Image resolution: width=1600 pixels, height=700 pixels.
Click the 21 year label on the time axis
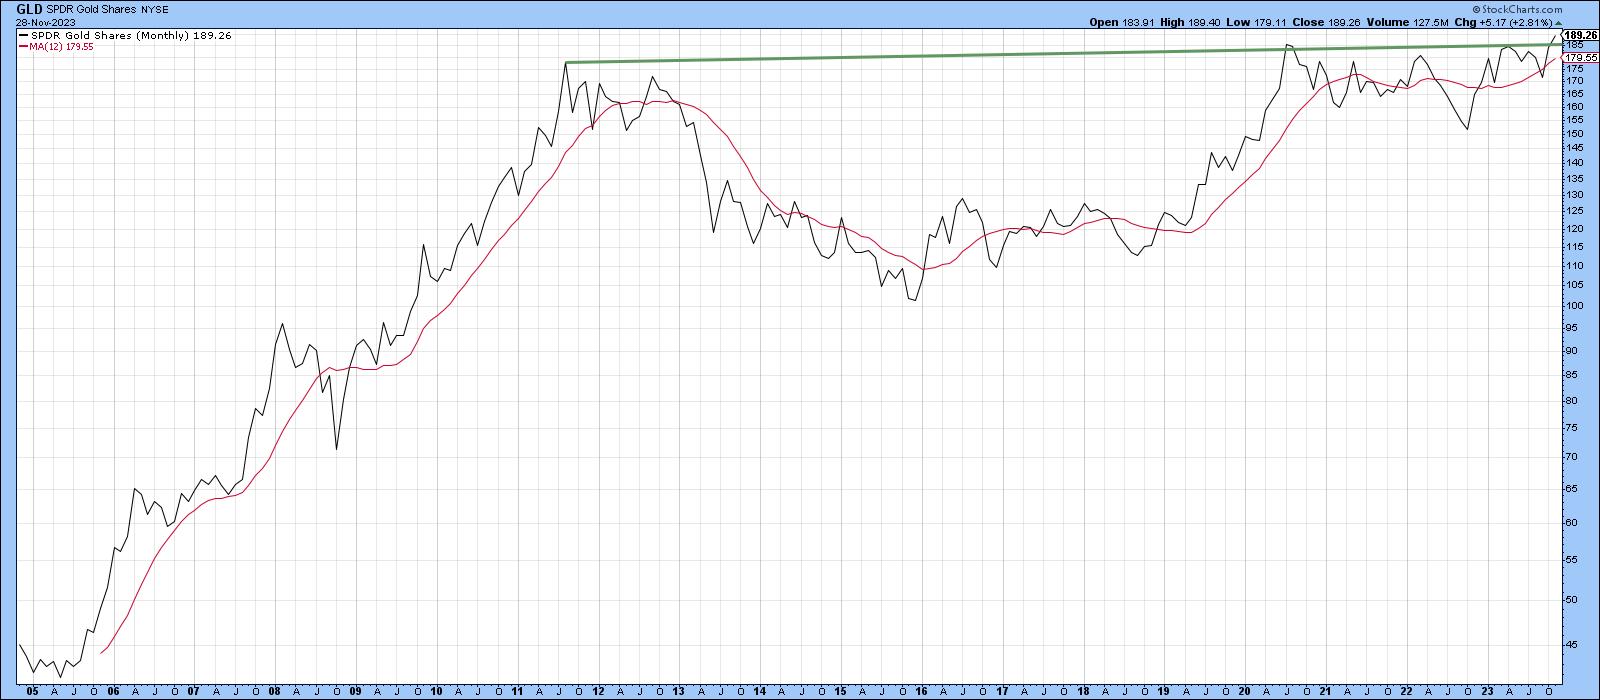click(1325, 691)
